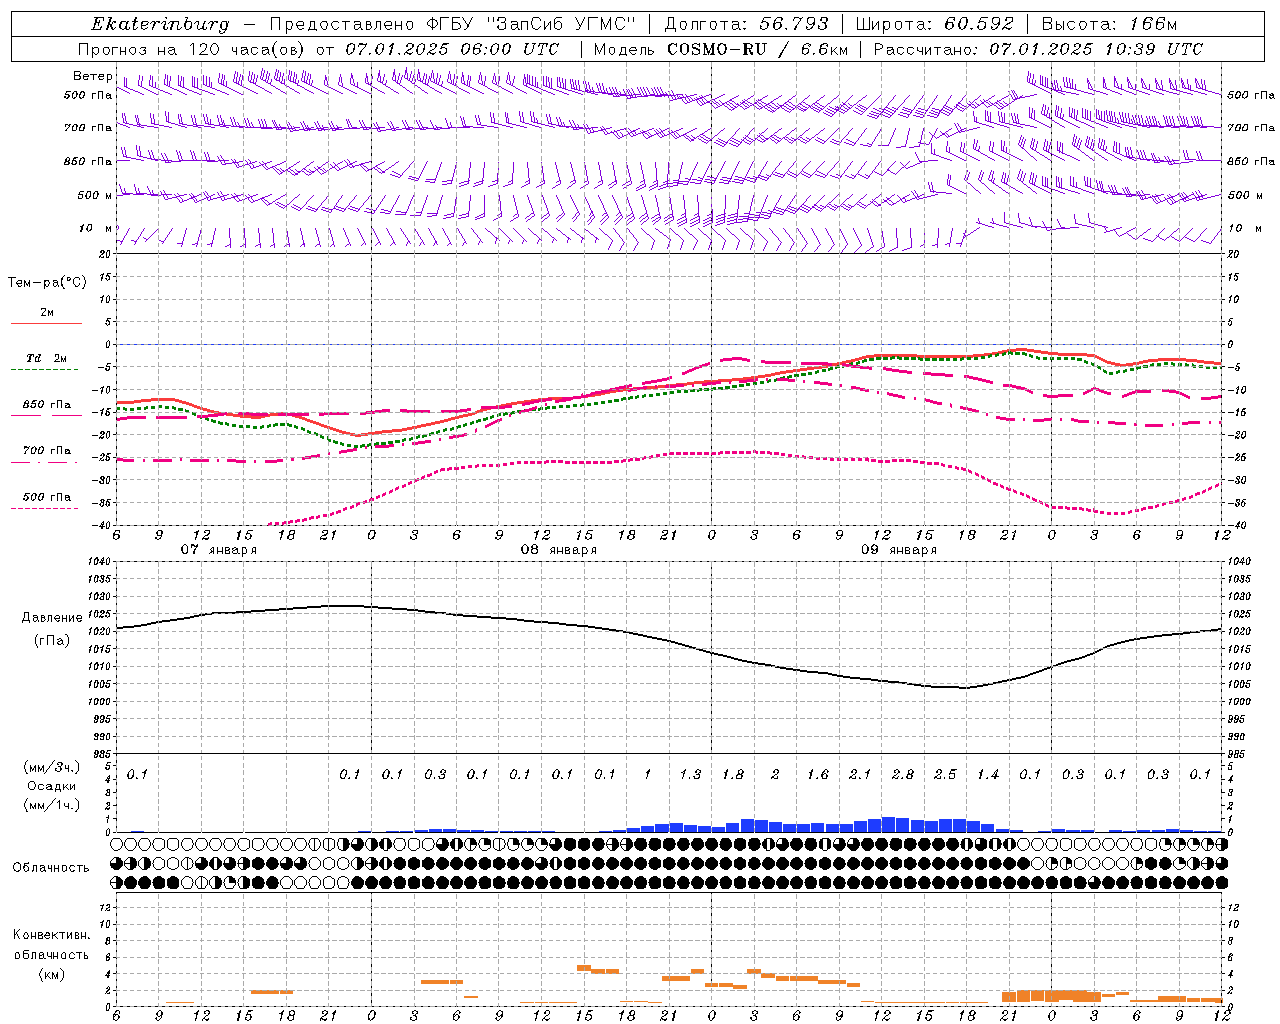This screenshot has height=1024, width=1280.
Task: Click the Ekaterinburg station title
Action: pyautogui.click(x=160, y=24)
